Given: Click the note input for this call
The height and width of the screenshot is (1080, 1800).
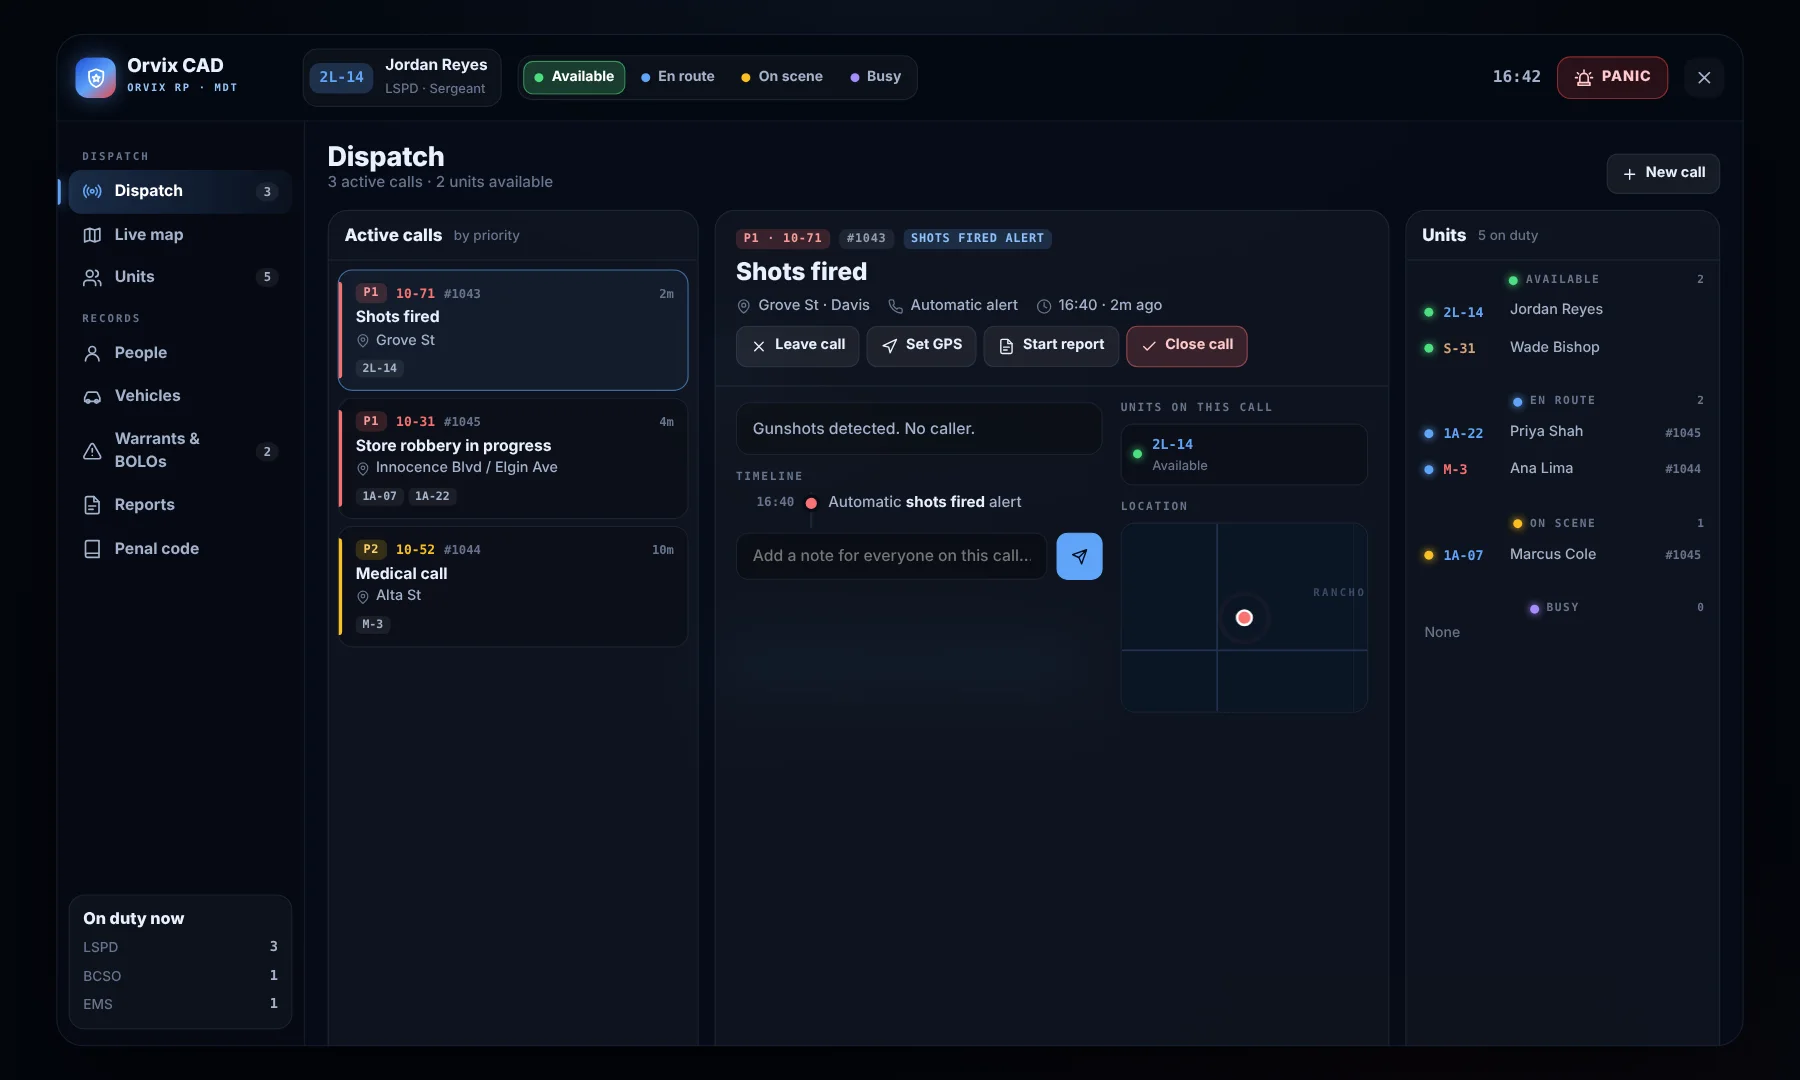Looking at the screenshot, I should point(891,556).
